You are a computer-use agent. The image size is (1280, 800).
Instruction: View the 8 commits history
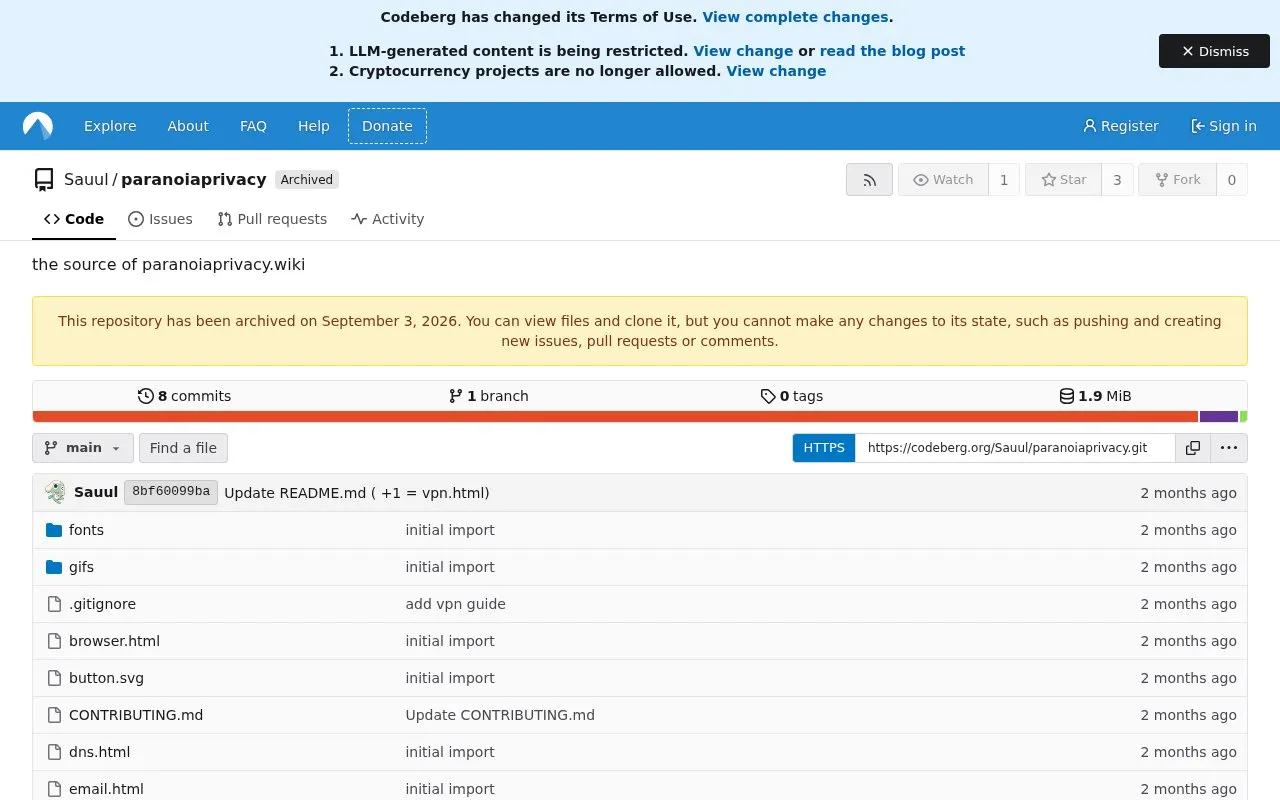[x=184, y=396]
